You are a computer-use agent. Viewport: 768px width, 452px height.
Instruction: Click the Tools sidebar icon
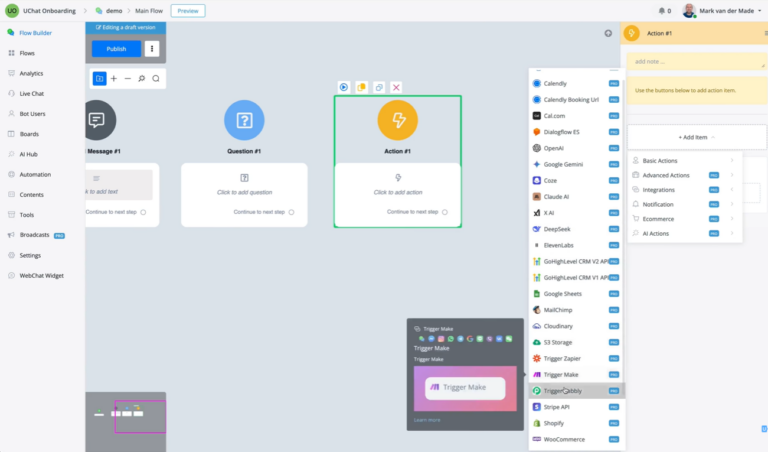click(x=11, y=214)
